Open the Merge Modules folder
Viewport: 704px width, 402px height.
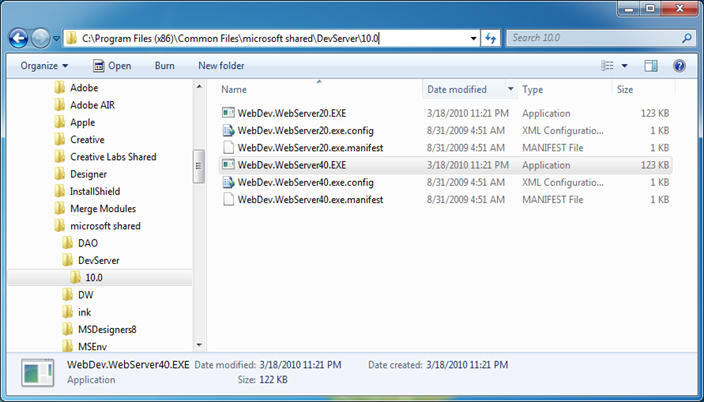click(x=95, y=208)
